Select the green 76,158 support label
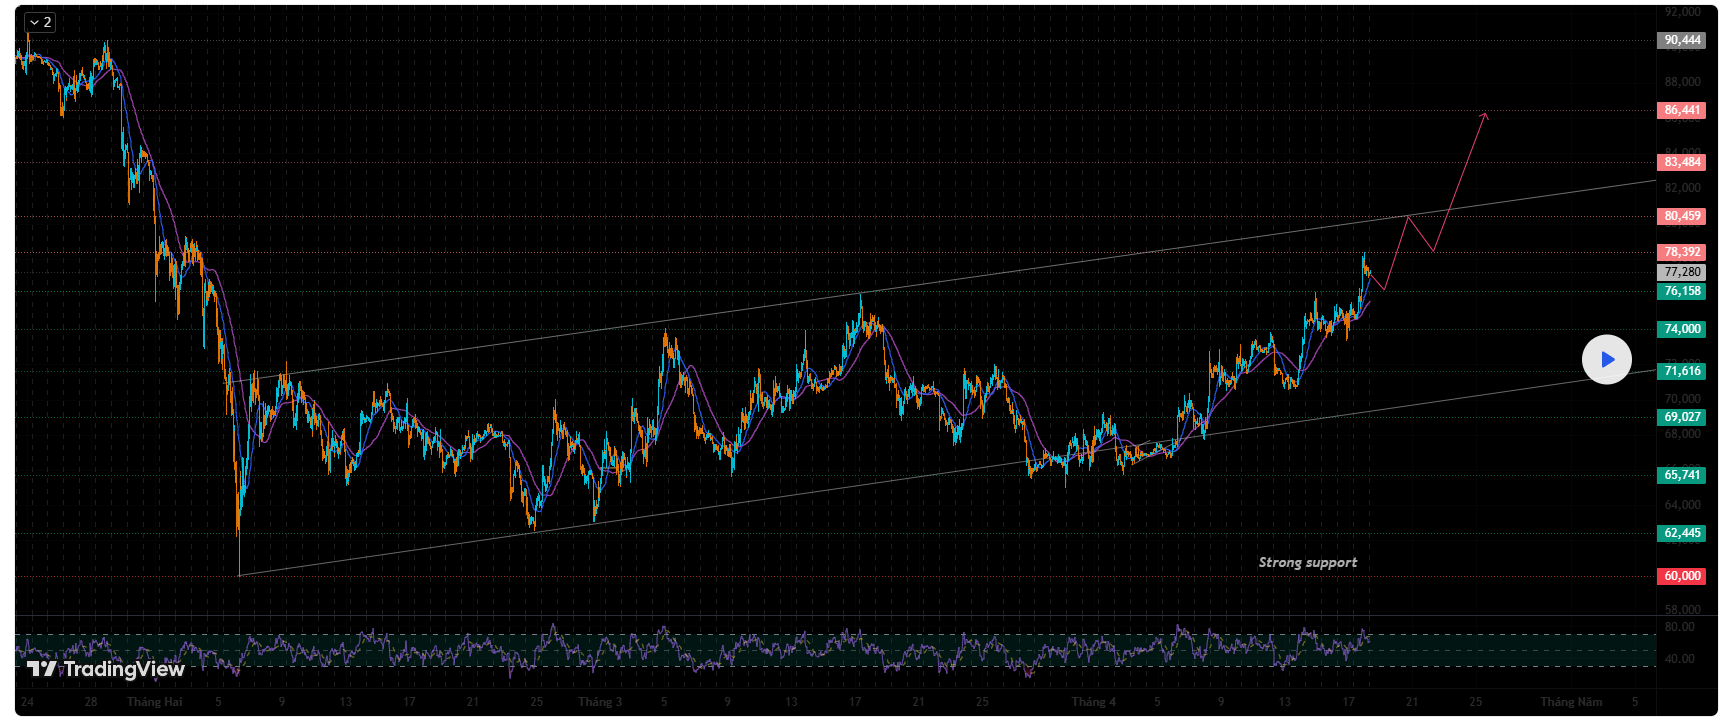The width and height of the screenshot is (1726, 719). point(1681,292)
